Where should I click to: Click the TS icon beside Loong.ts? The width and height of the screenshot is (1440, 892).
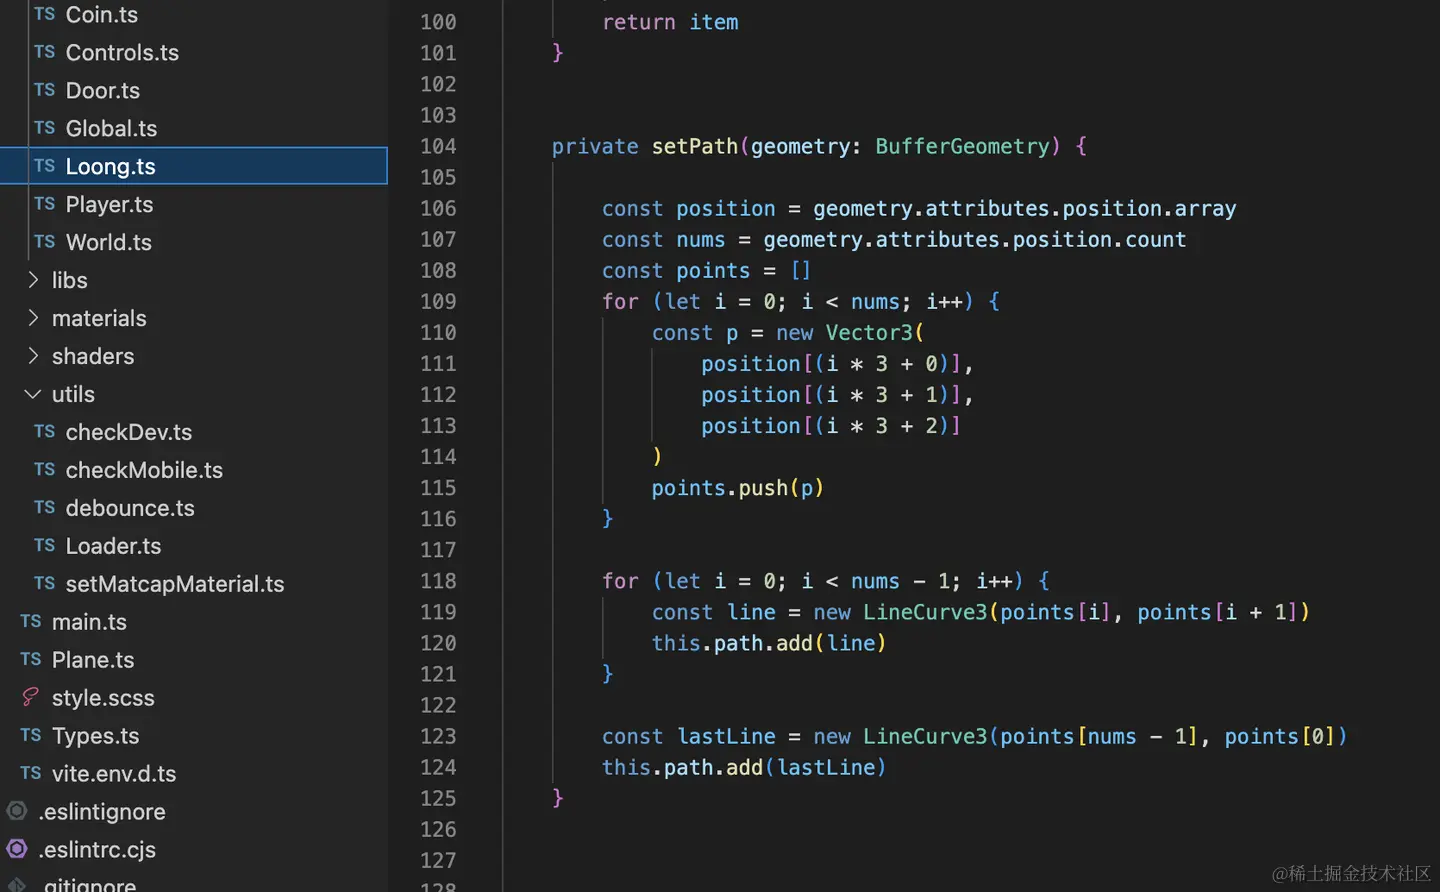[44, 166]
